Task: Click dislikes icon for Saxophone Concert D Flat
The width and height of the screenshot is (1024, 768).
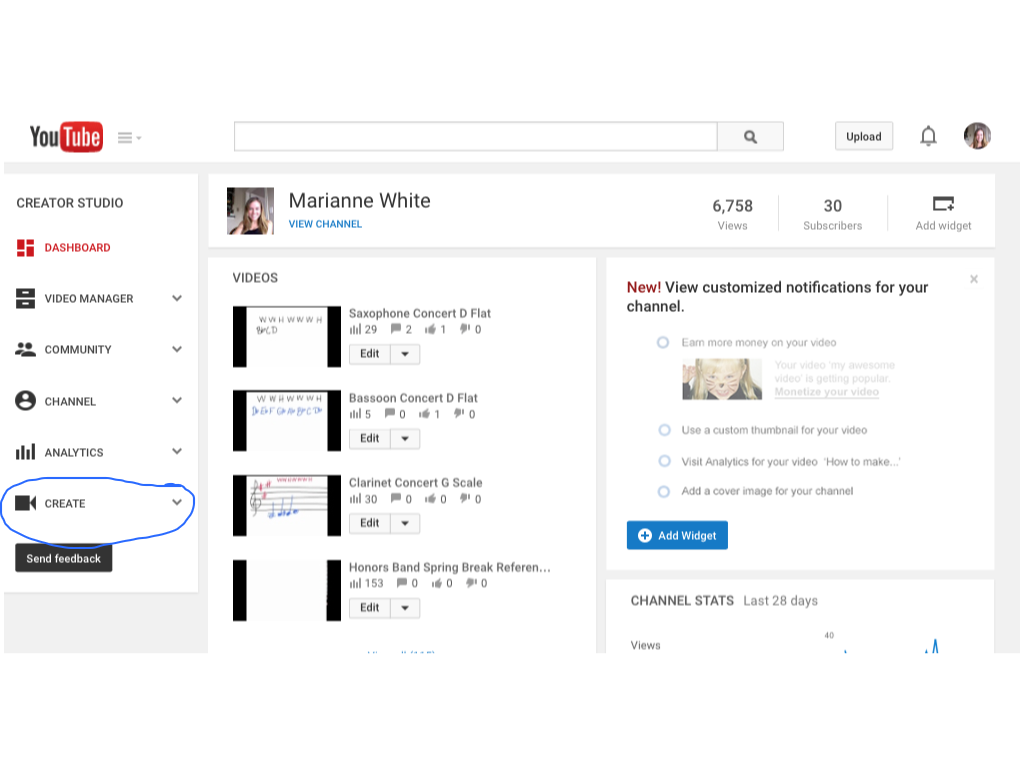Action: [x=465, y=328]
